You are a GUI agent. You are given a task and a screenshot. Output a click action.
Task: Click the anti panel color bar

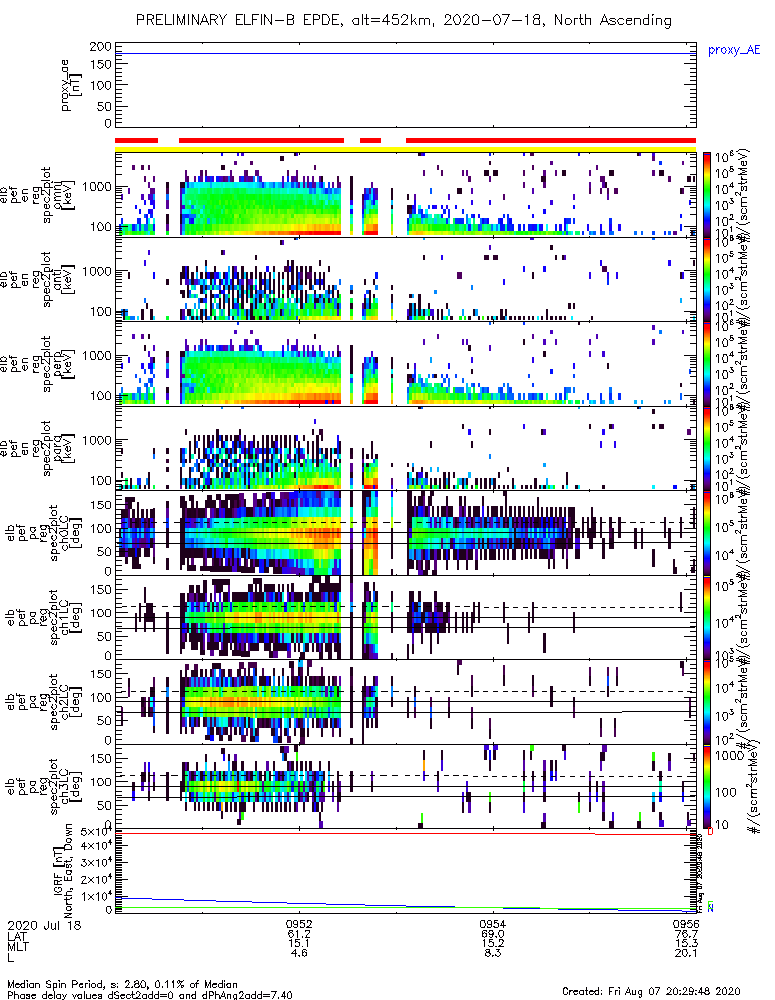click(706, 279)
